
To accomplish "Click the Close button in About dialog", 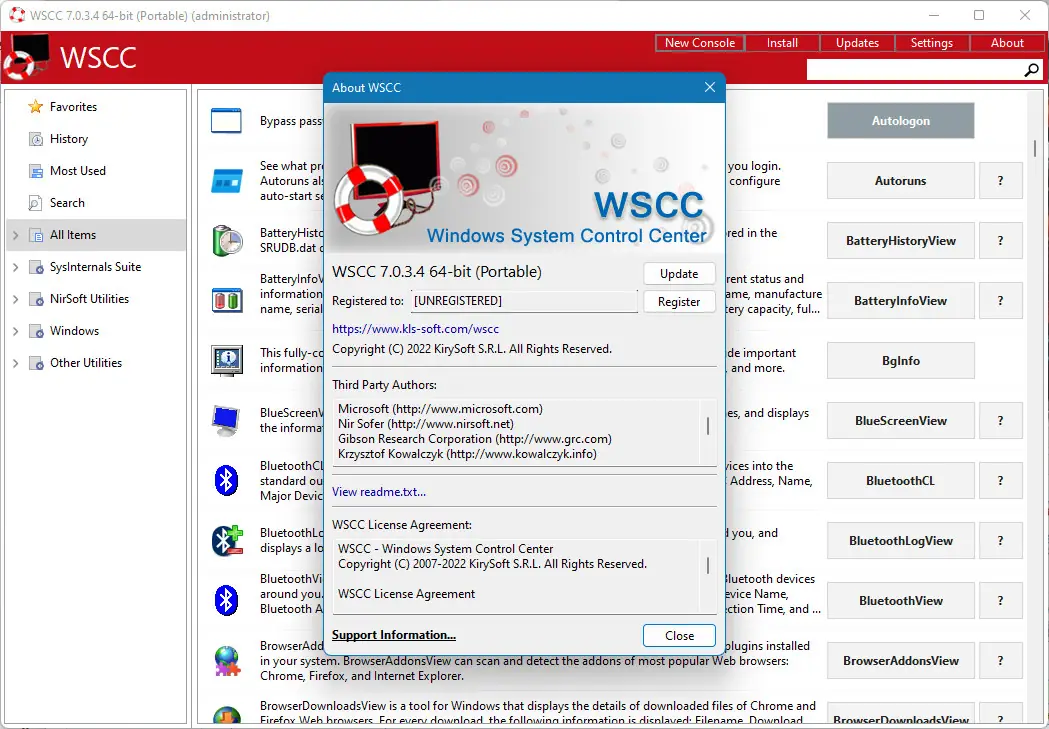I will click(679, 635).
